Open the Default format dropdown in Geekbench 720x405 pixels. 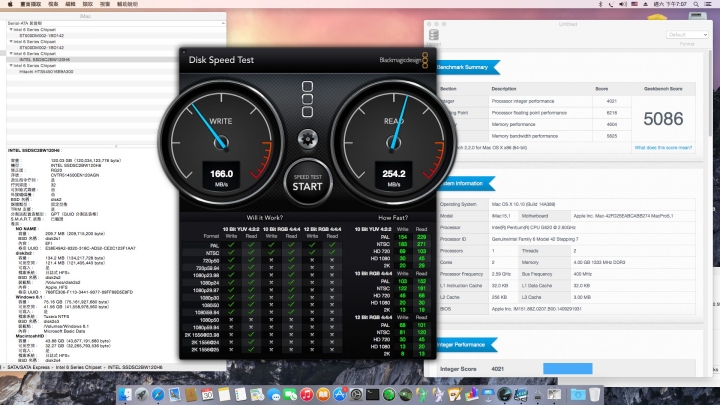(x=687, y=34)
